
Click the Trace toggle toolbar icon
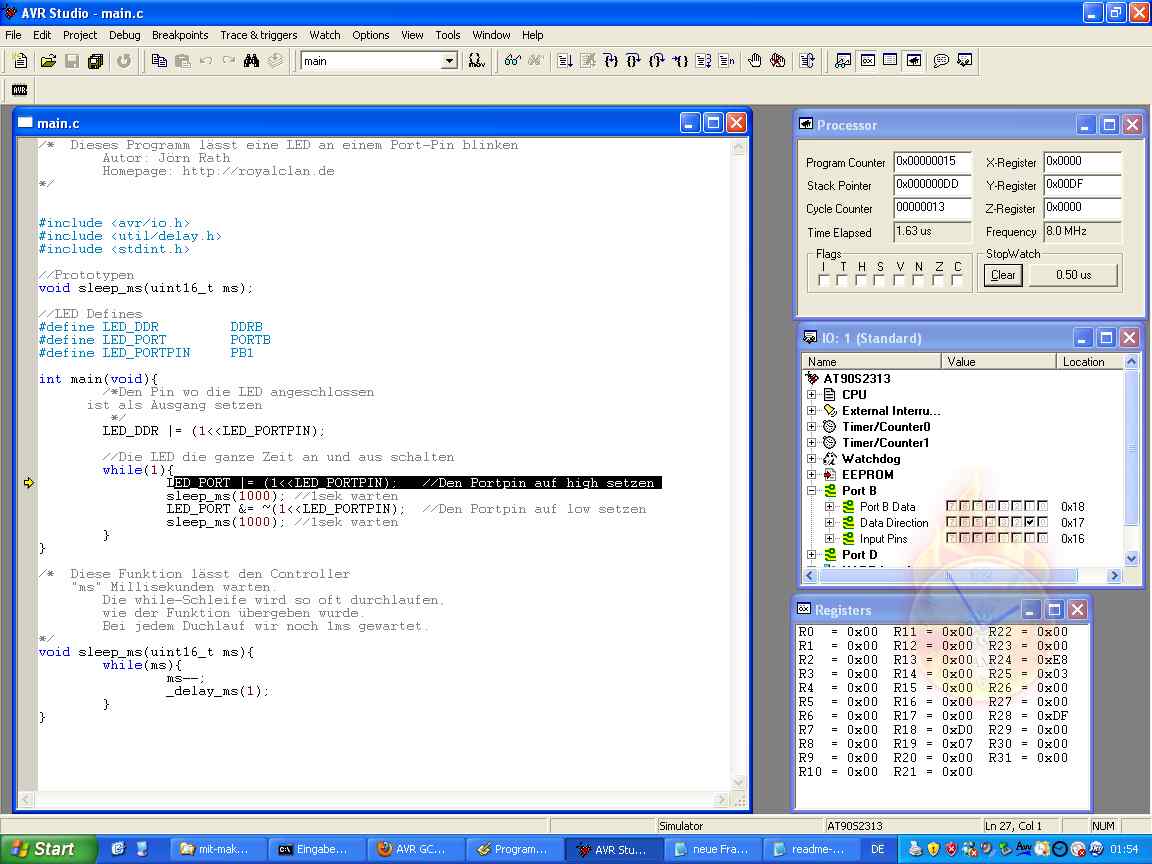pyautogui.click(x=807, y=61)
